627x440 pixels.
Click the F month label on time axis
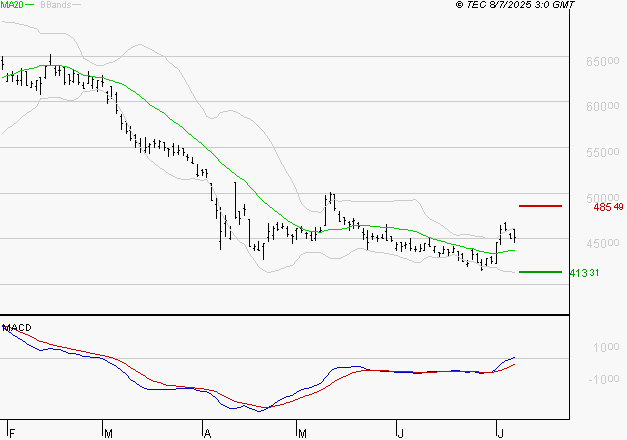(12, 433)
